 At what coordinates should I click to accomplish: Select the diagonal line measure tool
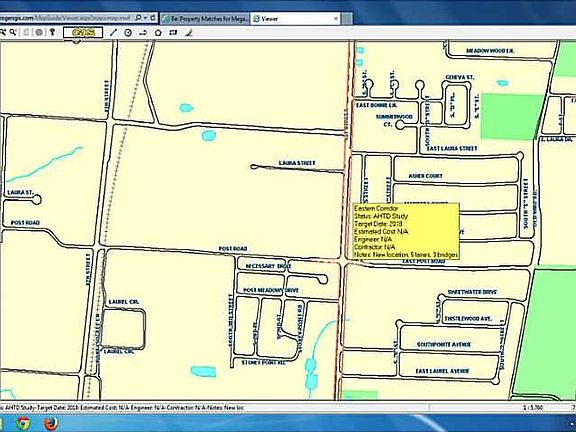tap(113, 32)
